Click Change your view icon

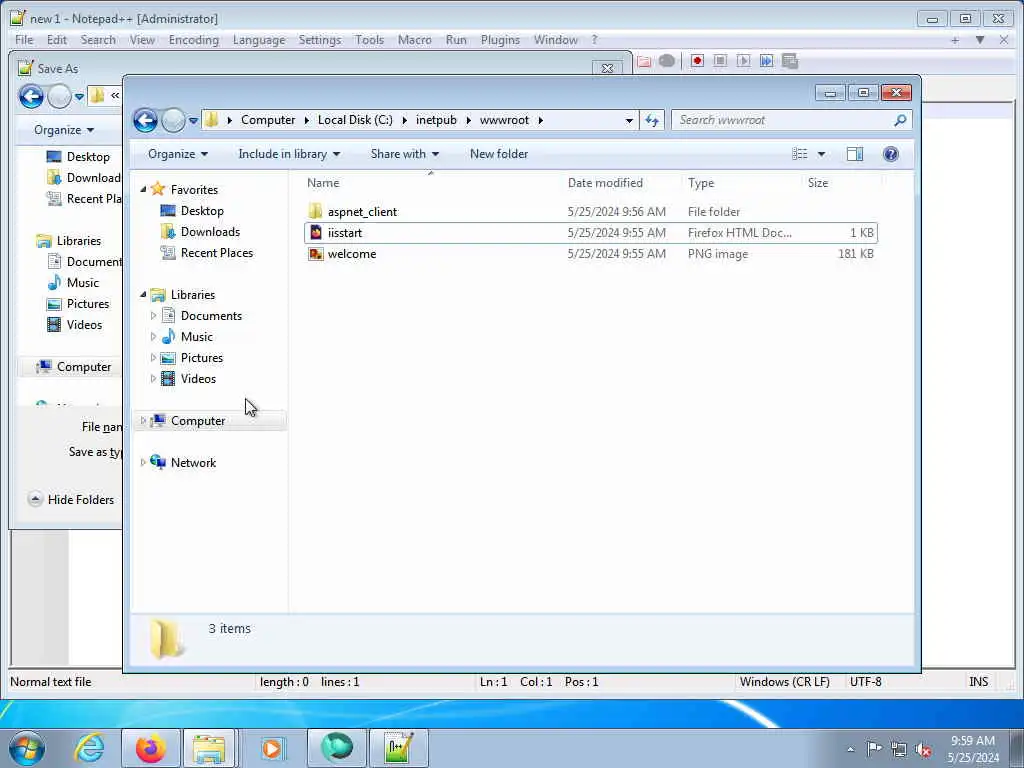[x=800, y=154]
